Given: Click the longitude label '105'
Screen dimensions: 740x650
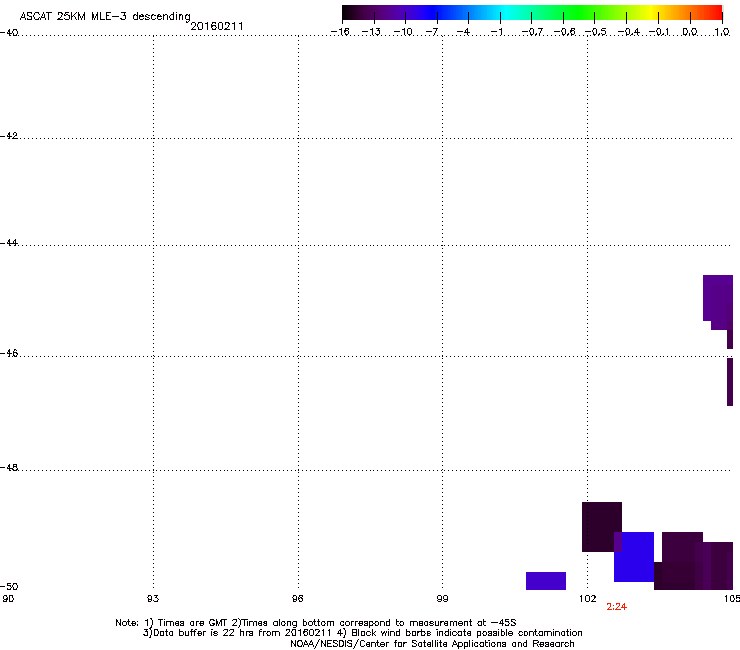Looking at the screenshot, I should click(x=732, y=599).
